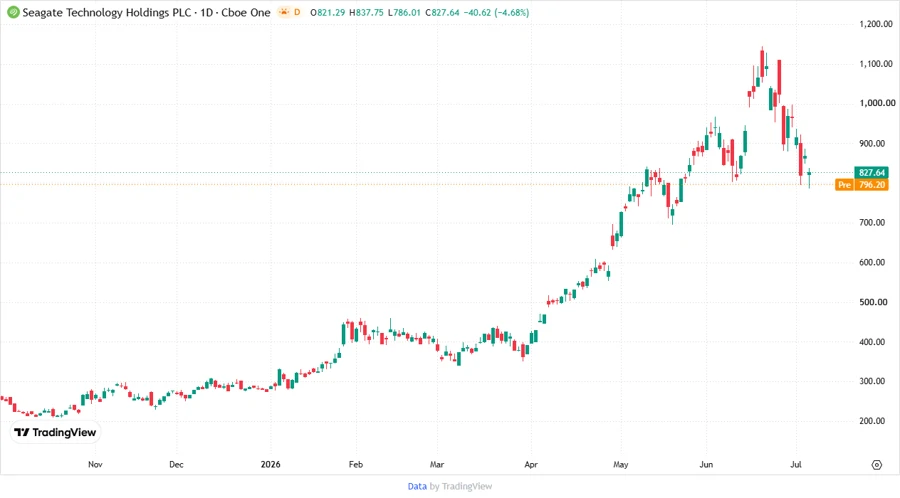Viewport: 900px width, 498px height.
Task: Click the orange pre-market sun D badge
Action: (289, 12)
